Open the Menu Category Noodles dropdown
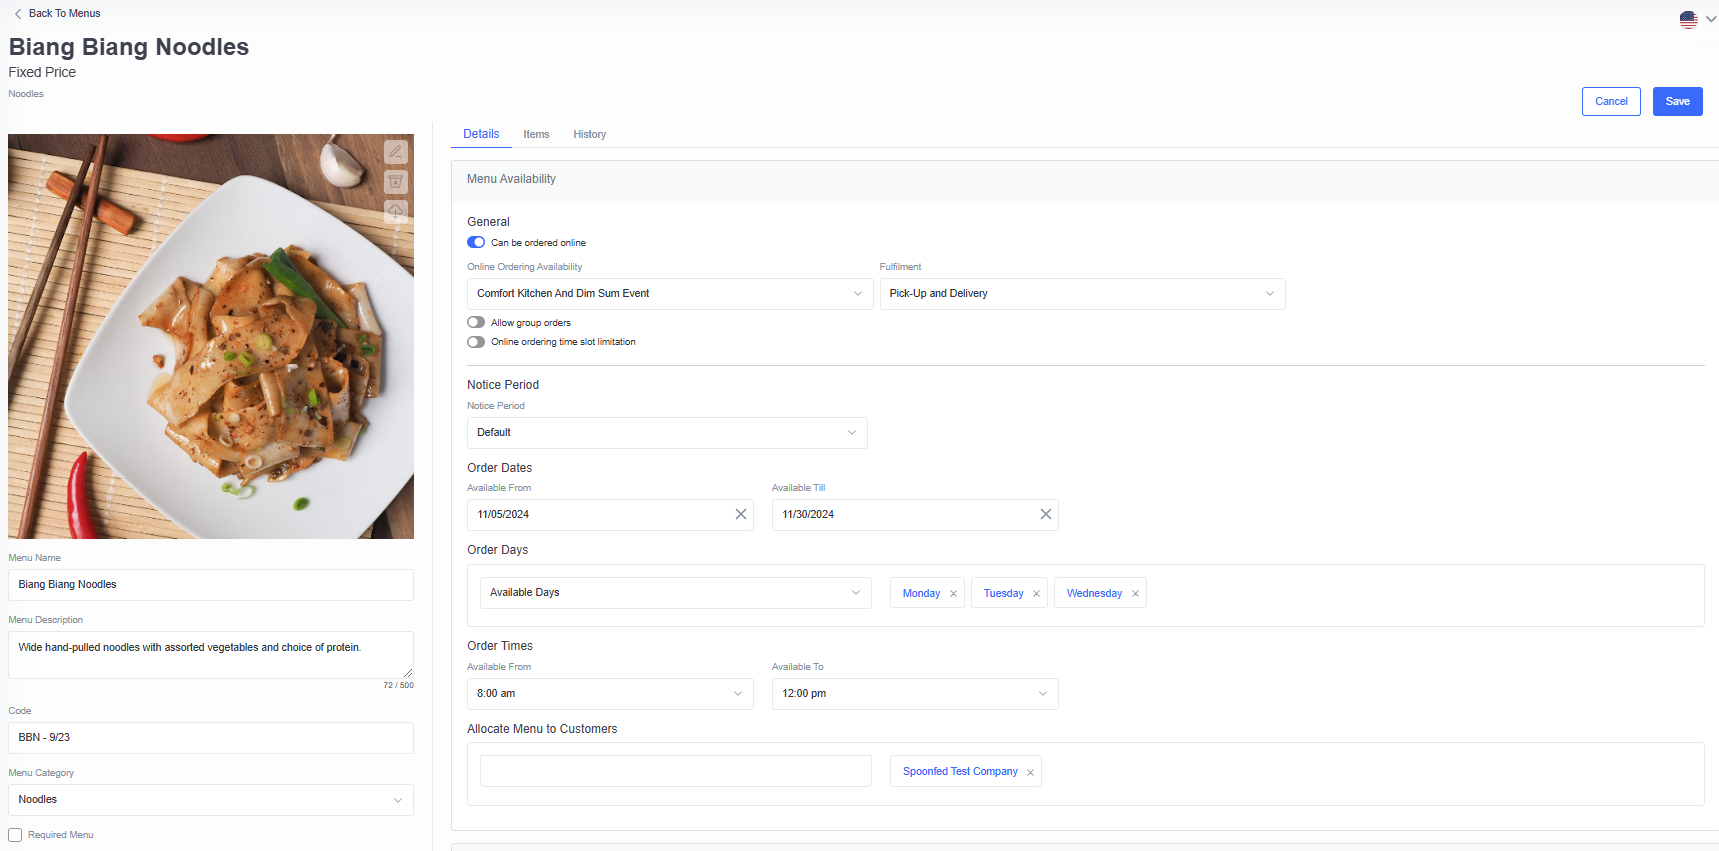1719x851 pixels. [211, 800]
